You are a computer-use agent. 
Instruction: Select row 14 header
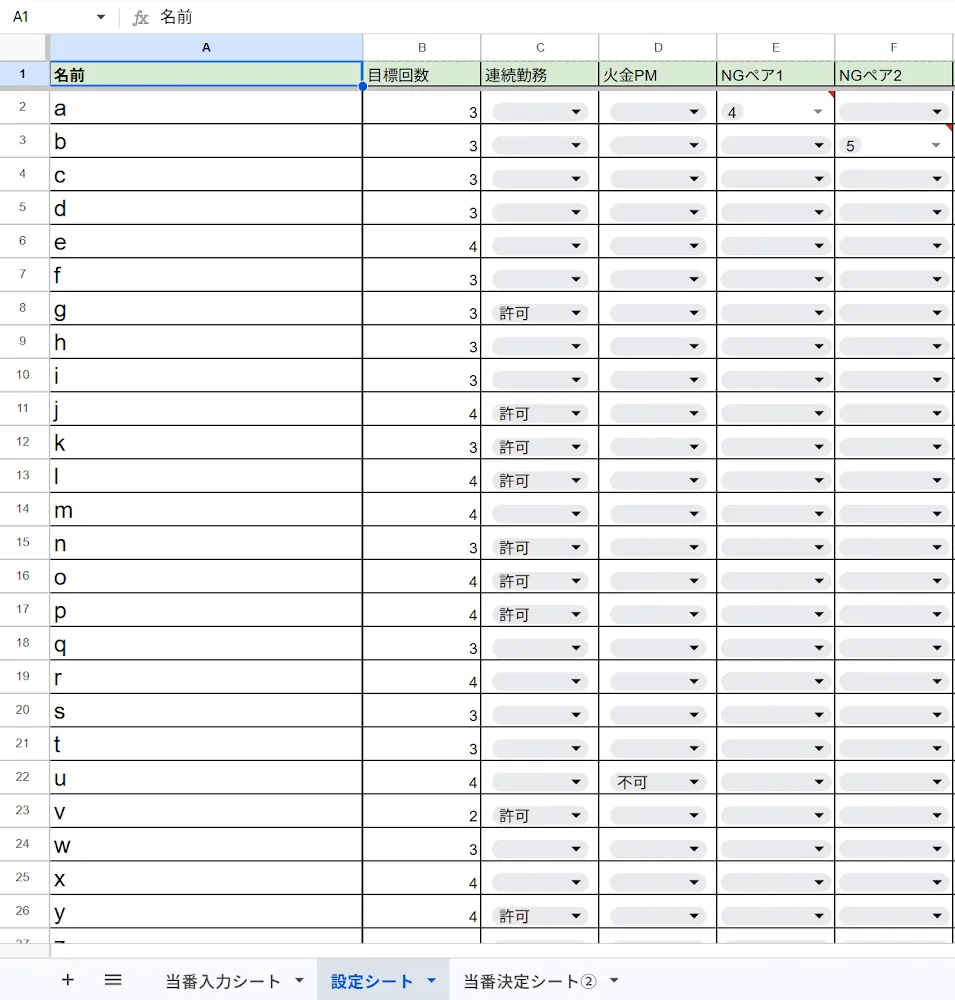23,509
